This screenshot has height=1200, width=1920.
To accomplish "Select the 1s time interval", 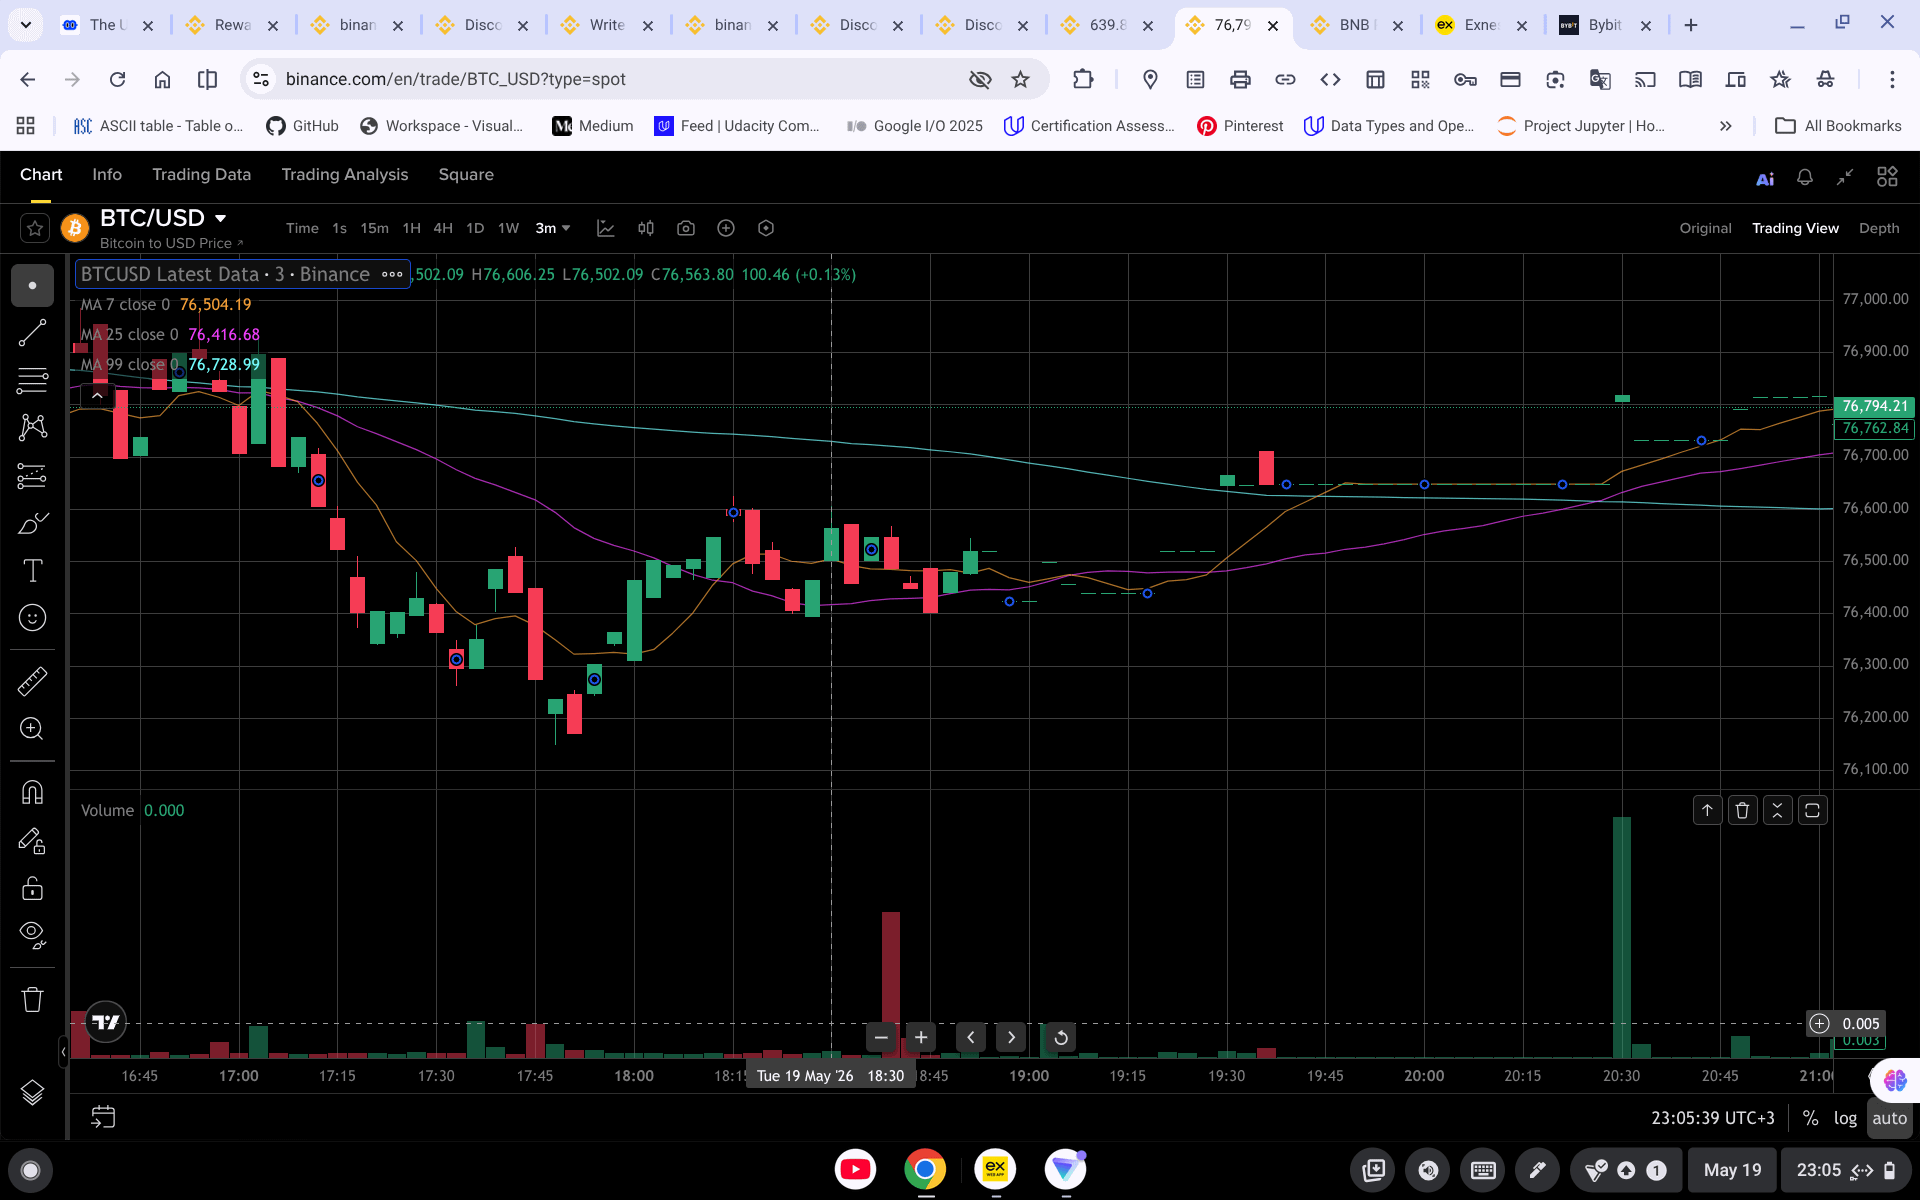I will tap(339, 228).
